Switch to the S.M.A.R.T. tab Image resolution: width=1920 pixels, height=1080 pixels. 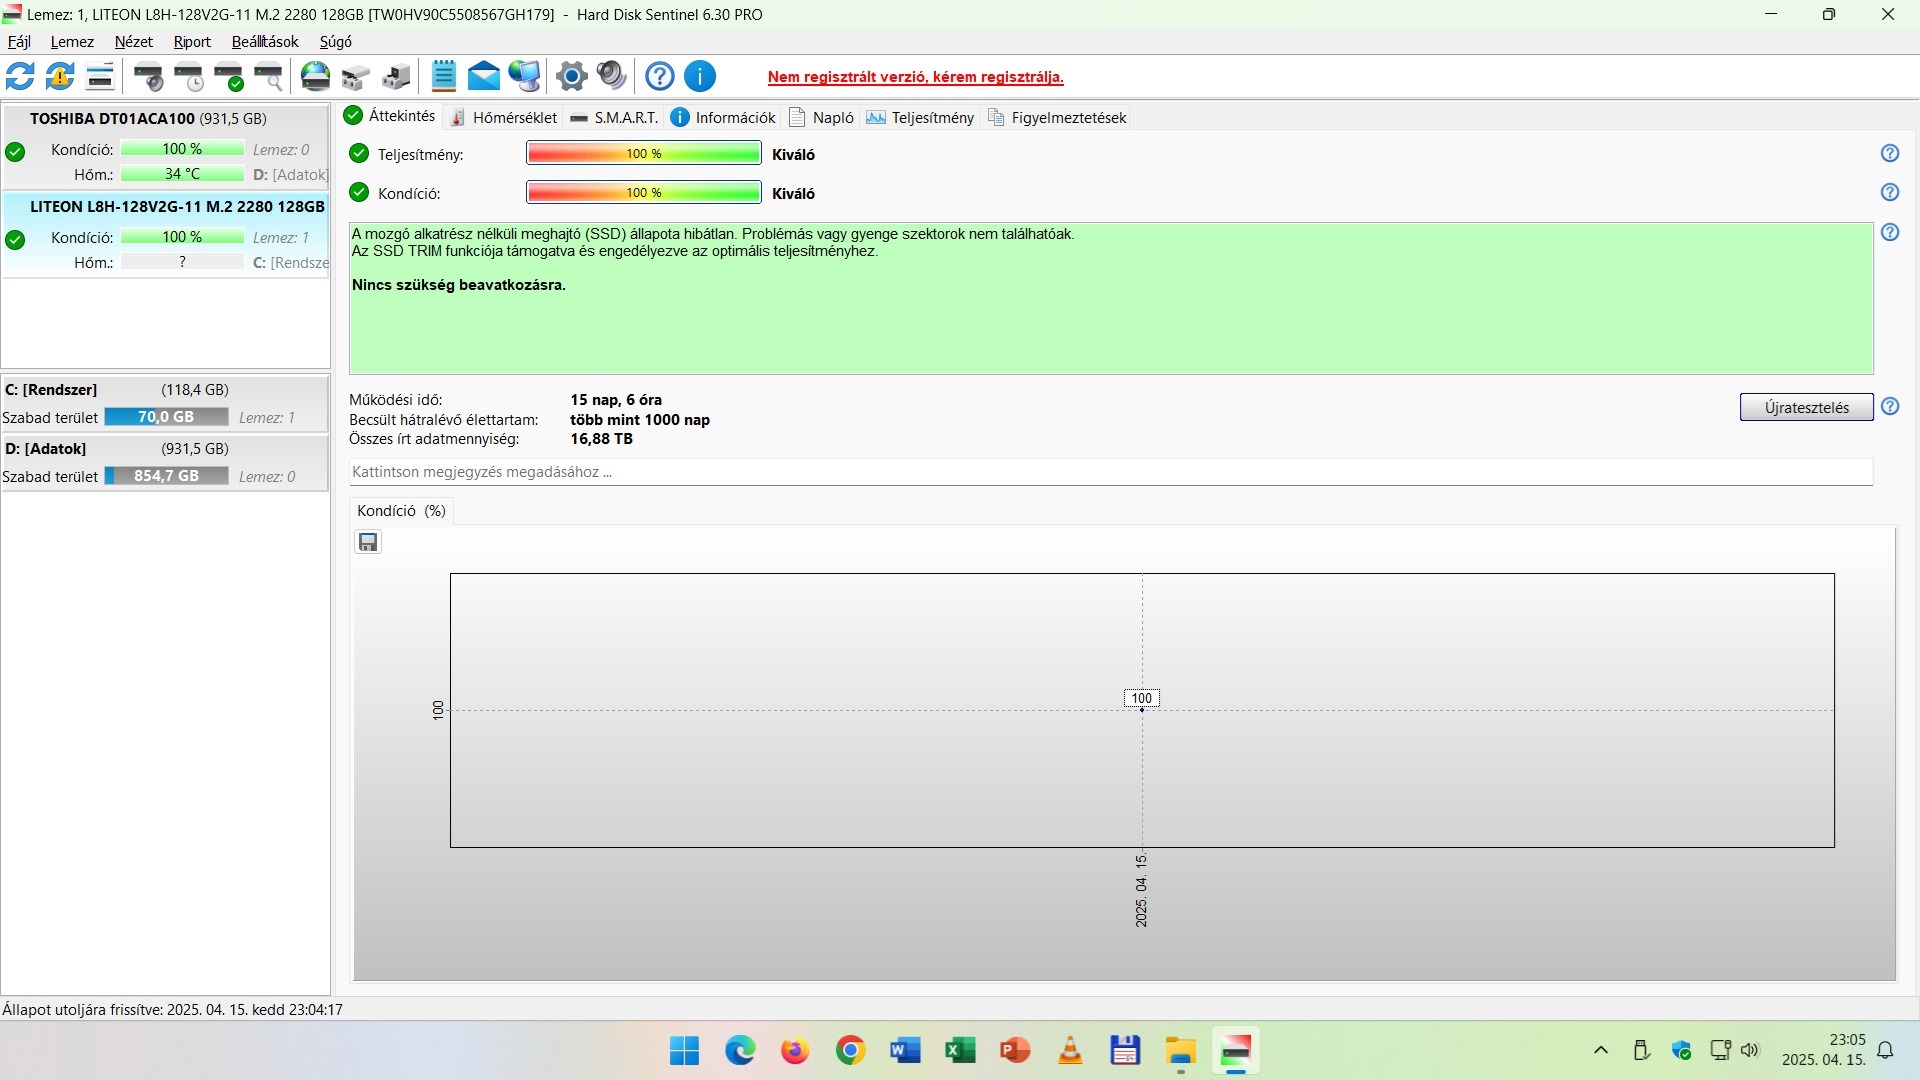coord(614,117)
